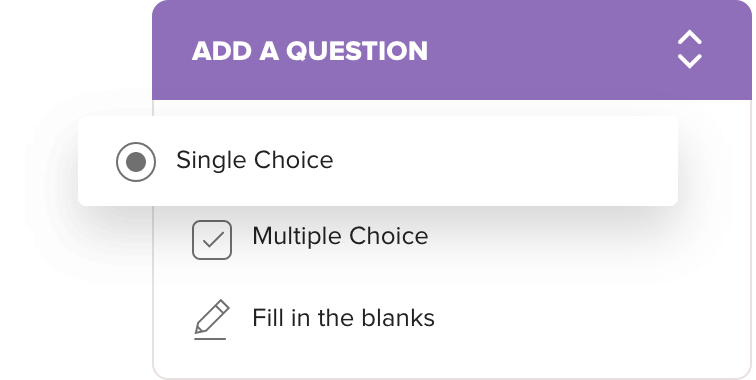This screenshot has width=756, height=380.
Task: Click the filled dot inside Single Choice radio
Action: click(136, 162)
